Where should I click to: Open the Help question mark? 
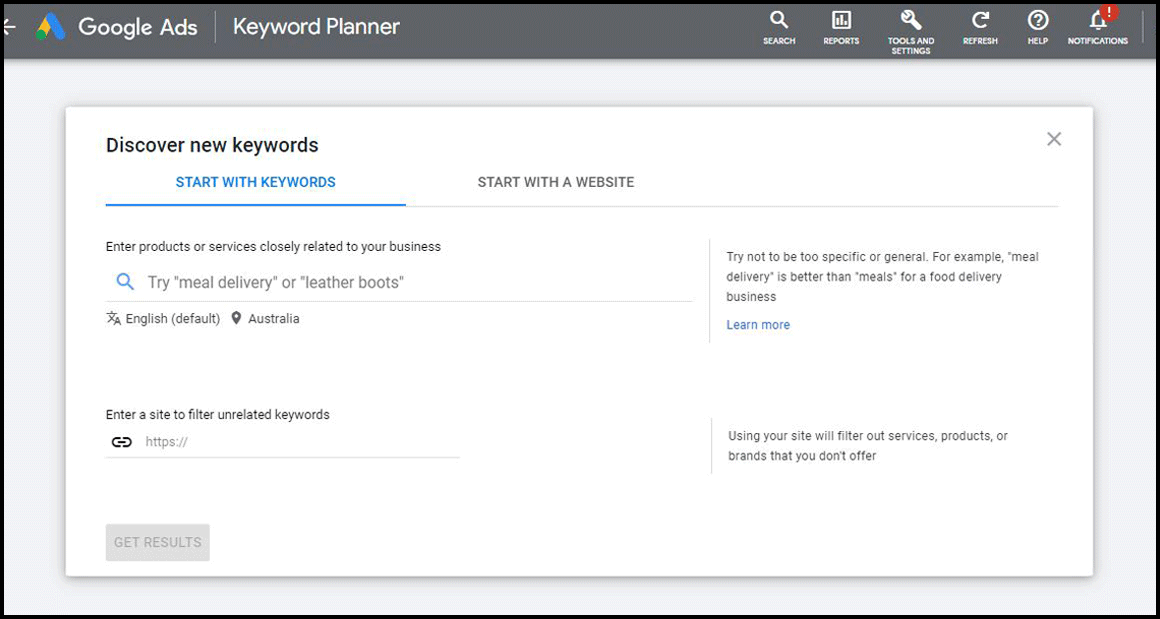pyautogui.click(x=1038, y=26)
